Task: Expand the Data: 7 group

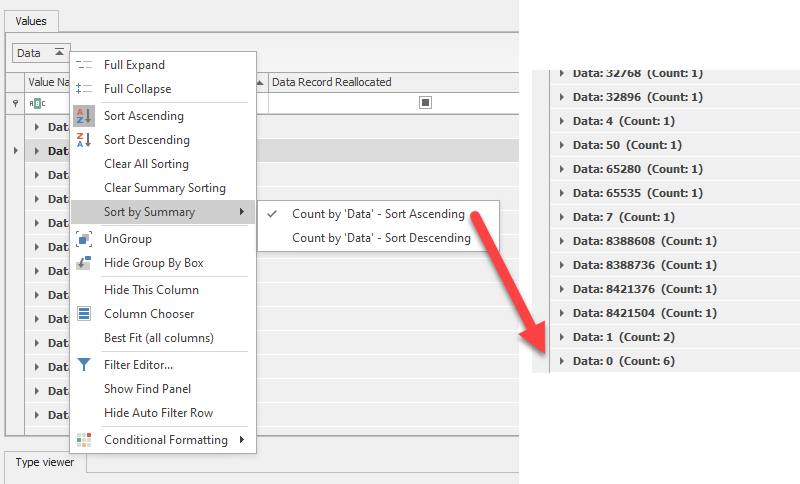Action: point(562,217)
